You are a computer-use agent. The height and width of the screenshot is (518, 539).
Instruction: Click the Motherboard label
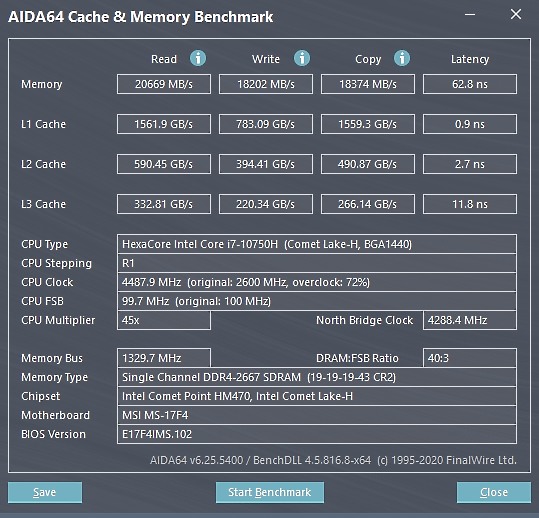(x=55, y=415)
